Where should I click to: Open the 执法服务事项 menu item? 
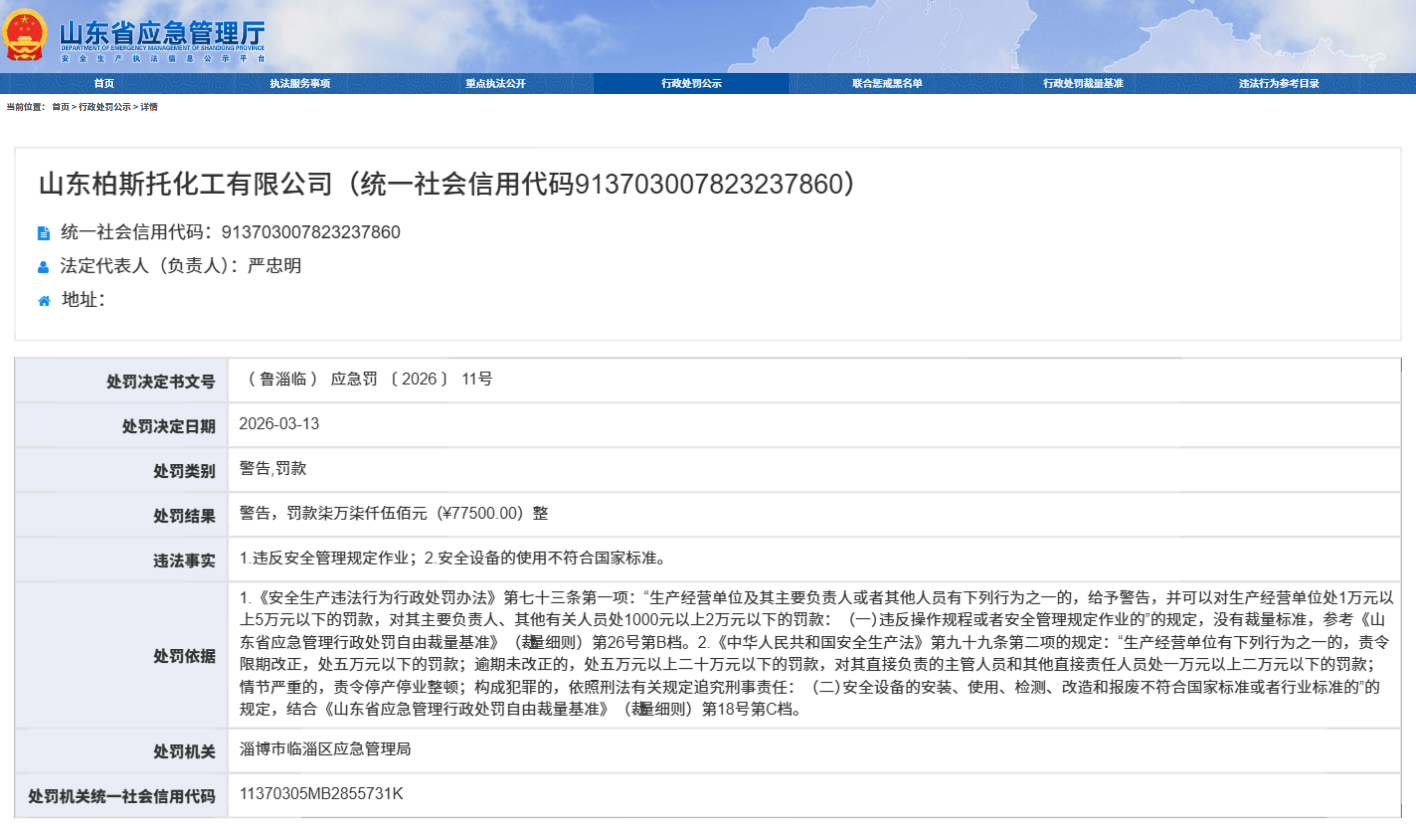coord(299,84)
